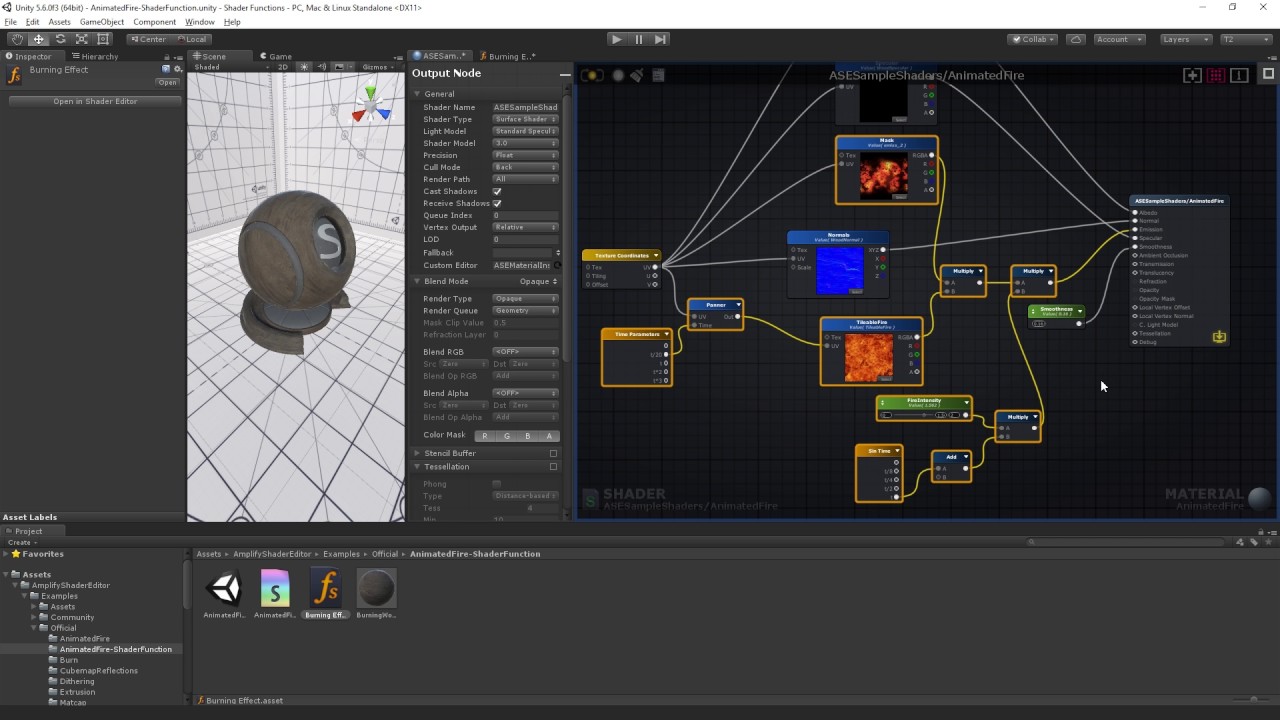Click the Play button
Screen dimensions: 1280x720
[617, 39]
